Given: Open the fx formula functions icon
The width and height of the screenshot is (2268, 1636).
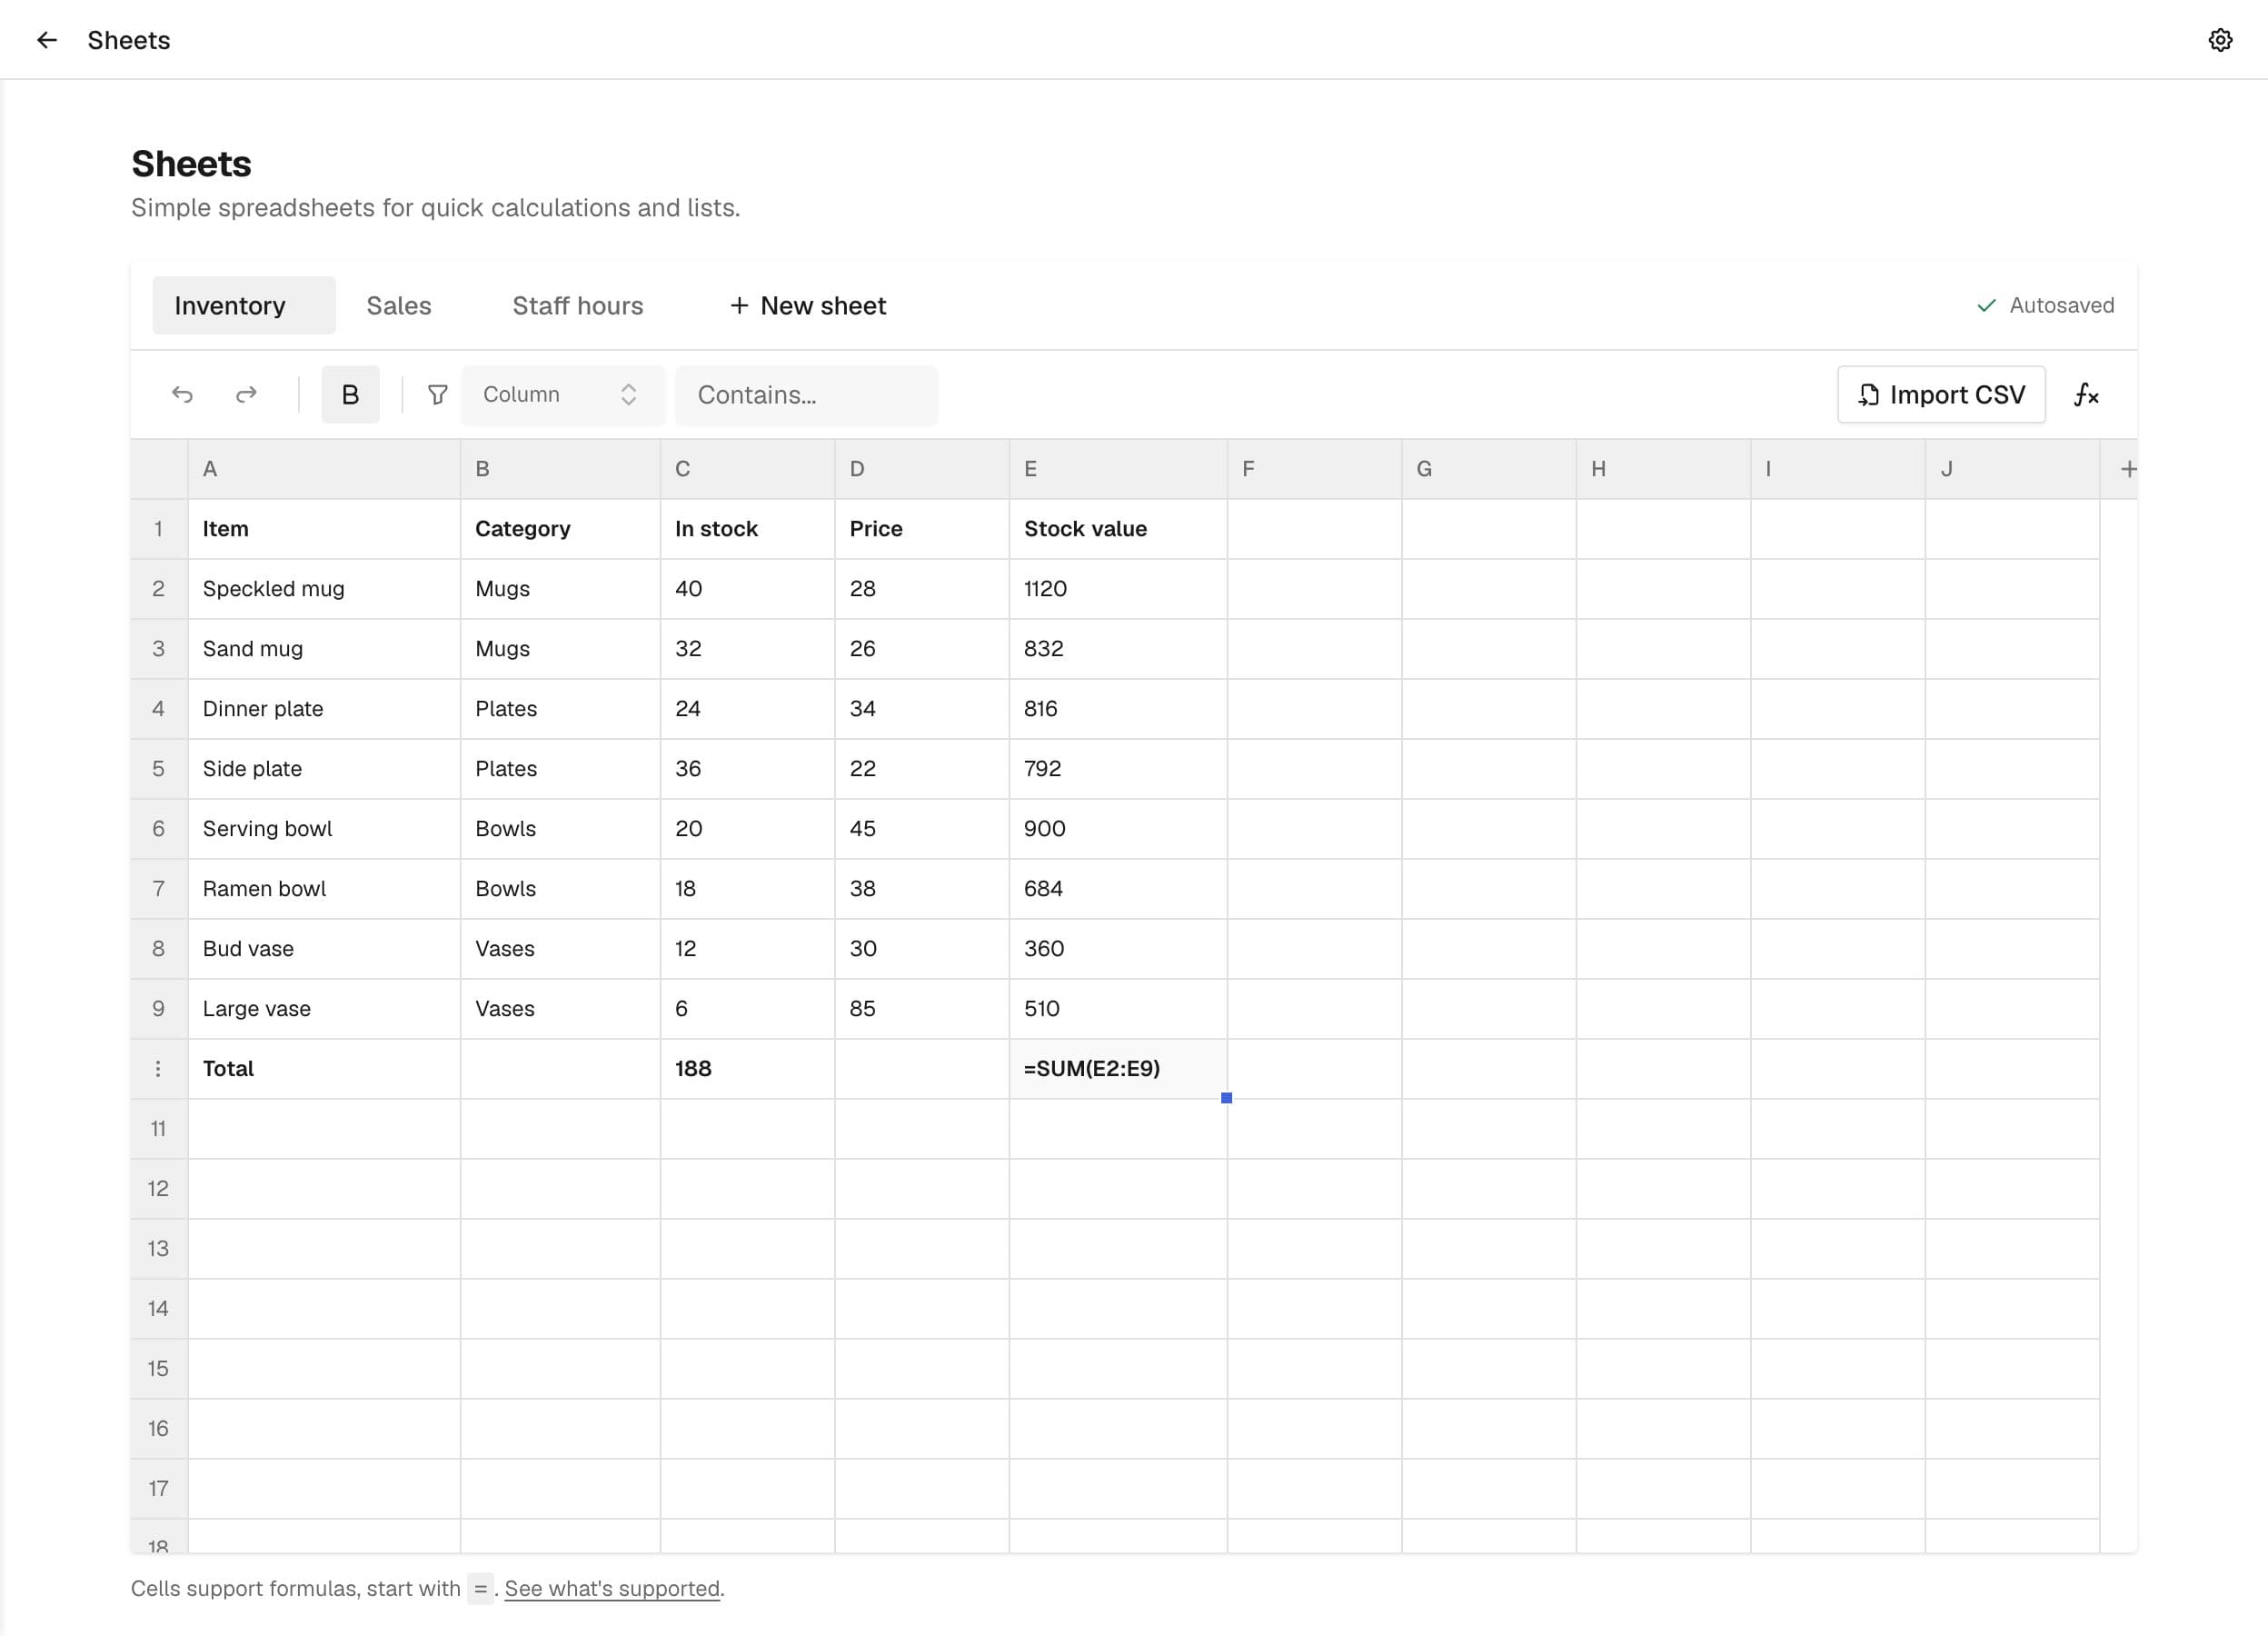Looking at the screenshot, I should [2086, 395].
